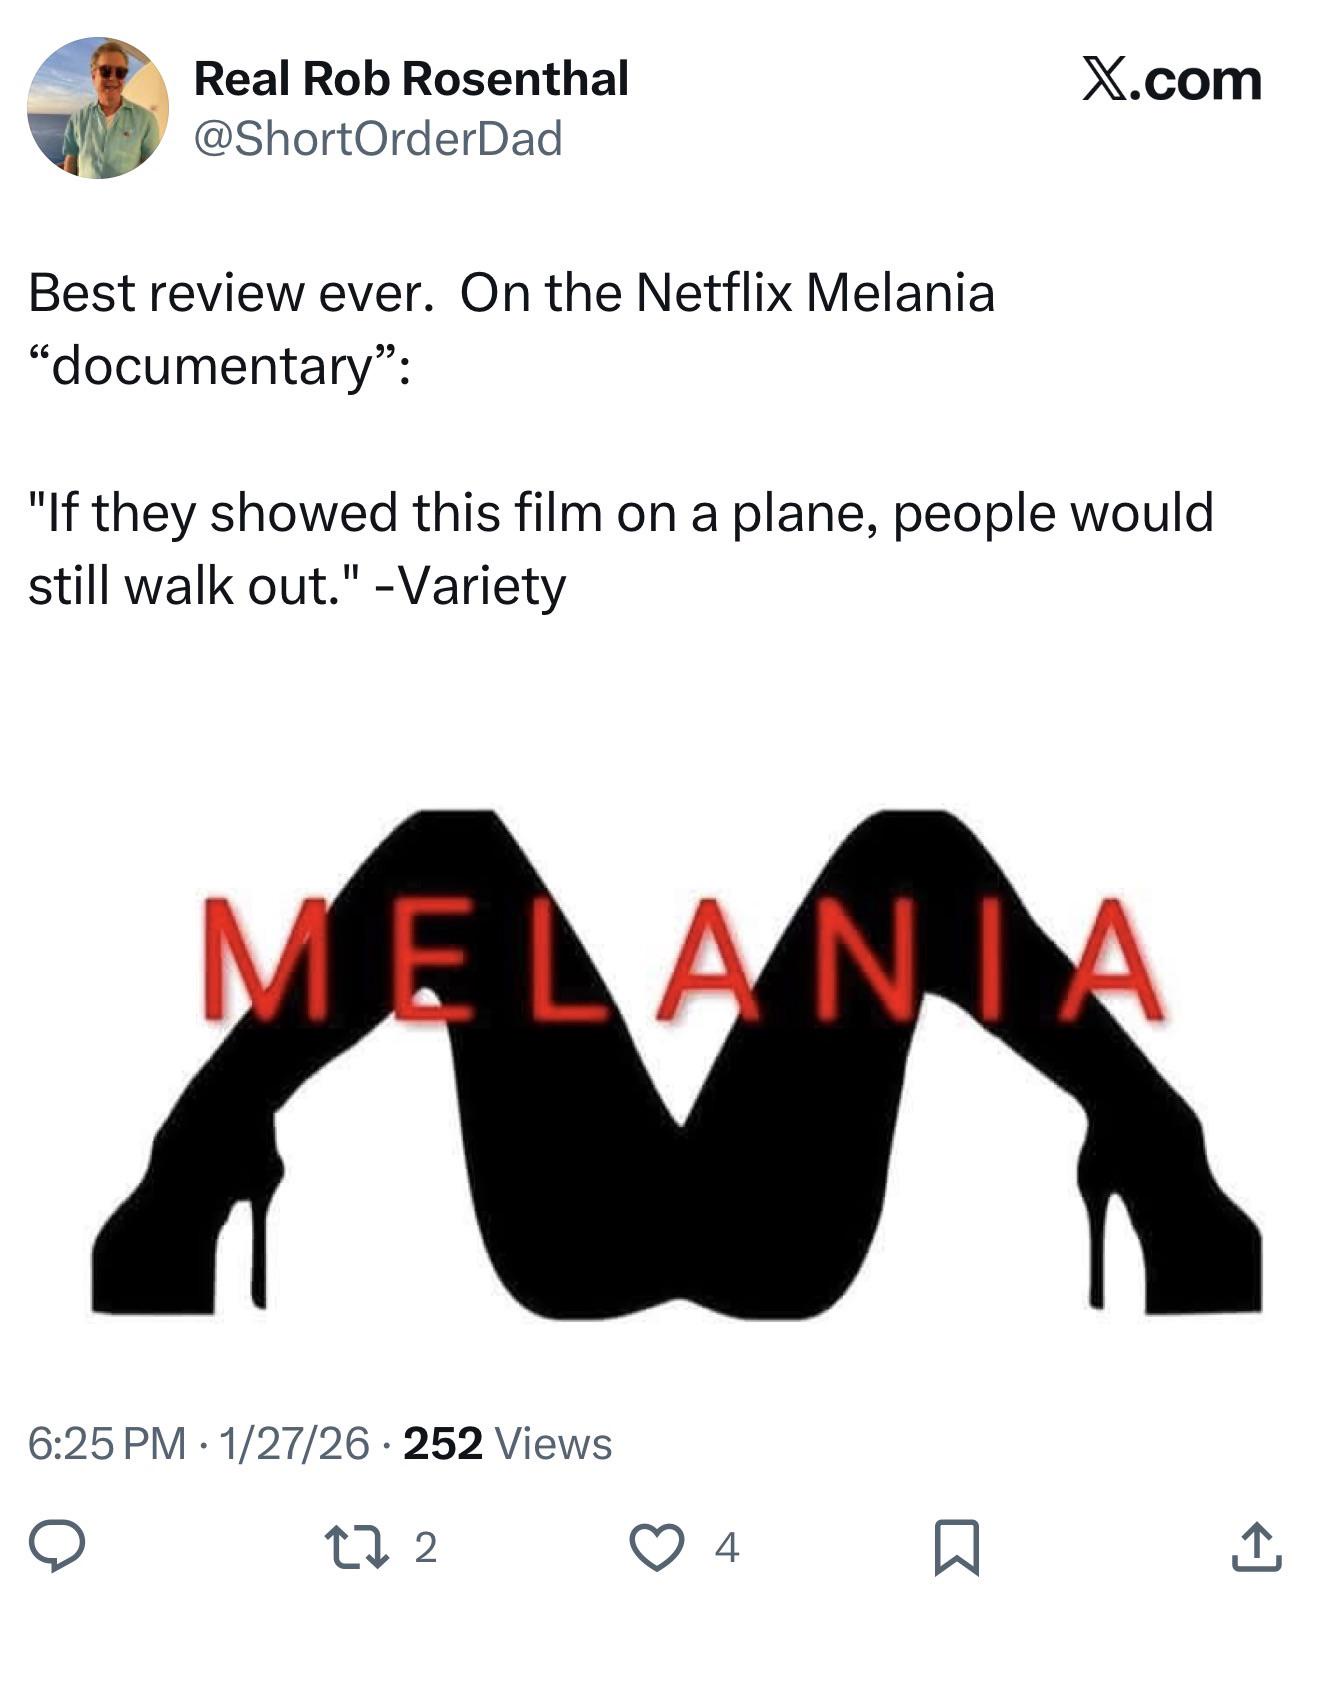
Task: Click the X.com logo
Action: tap(1171, 80)
